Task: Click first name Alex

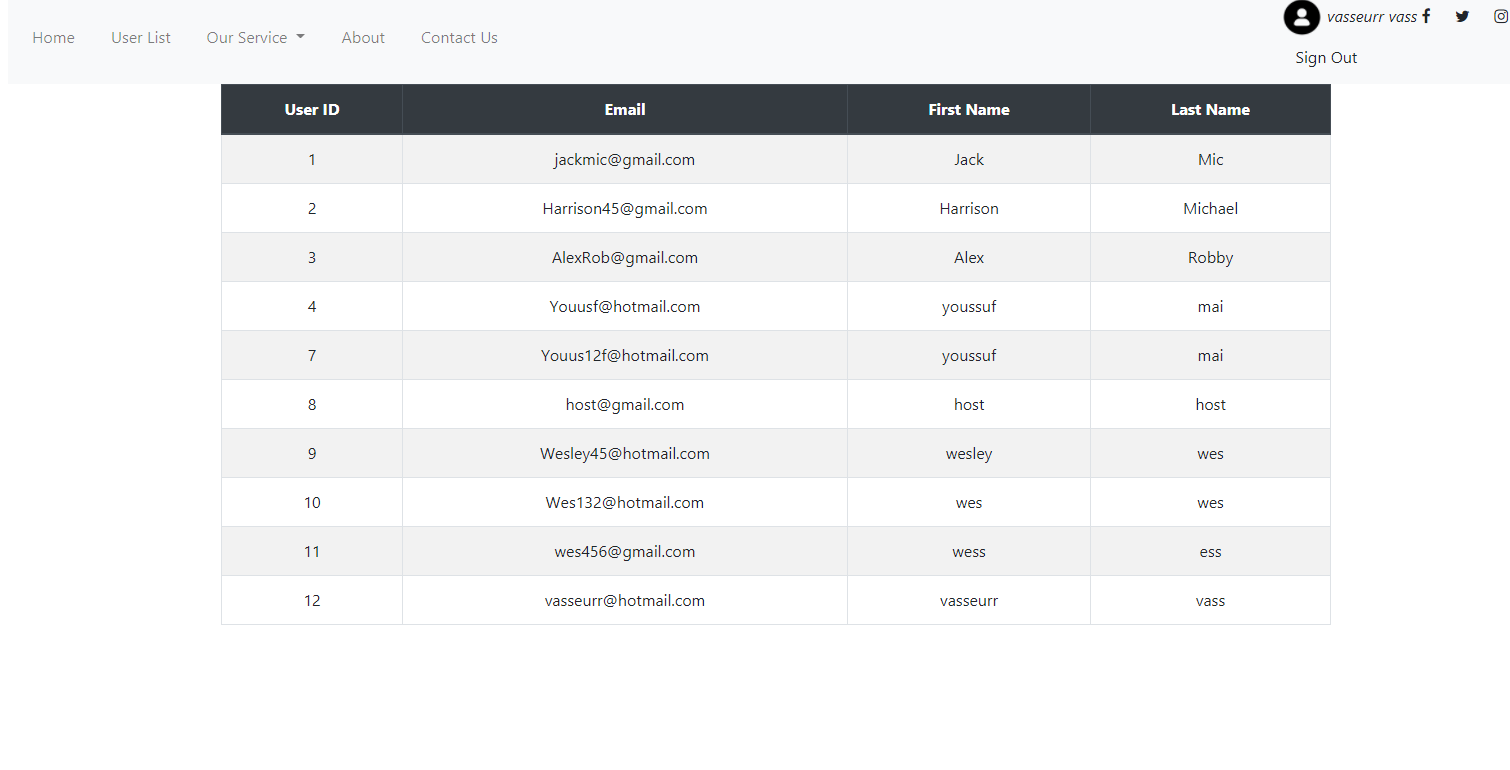Action: (969, 258)
